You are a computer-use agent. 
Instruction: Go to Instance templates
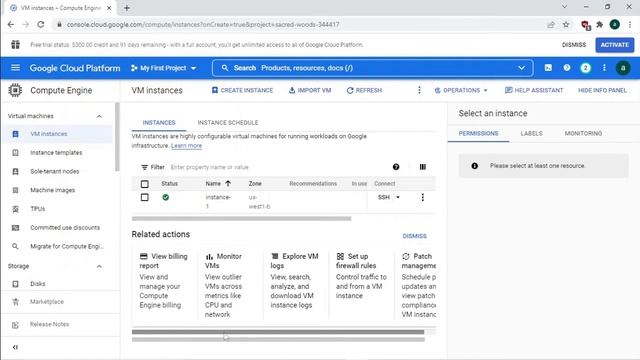(56, 153)
